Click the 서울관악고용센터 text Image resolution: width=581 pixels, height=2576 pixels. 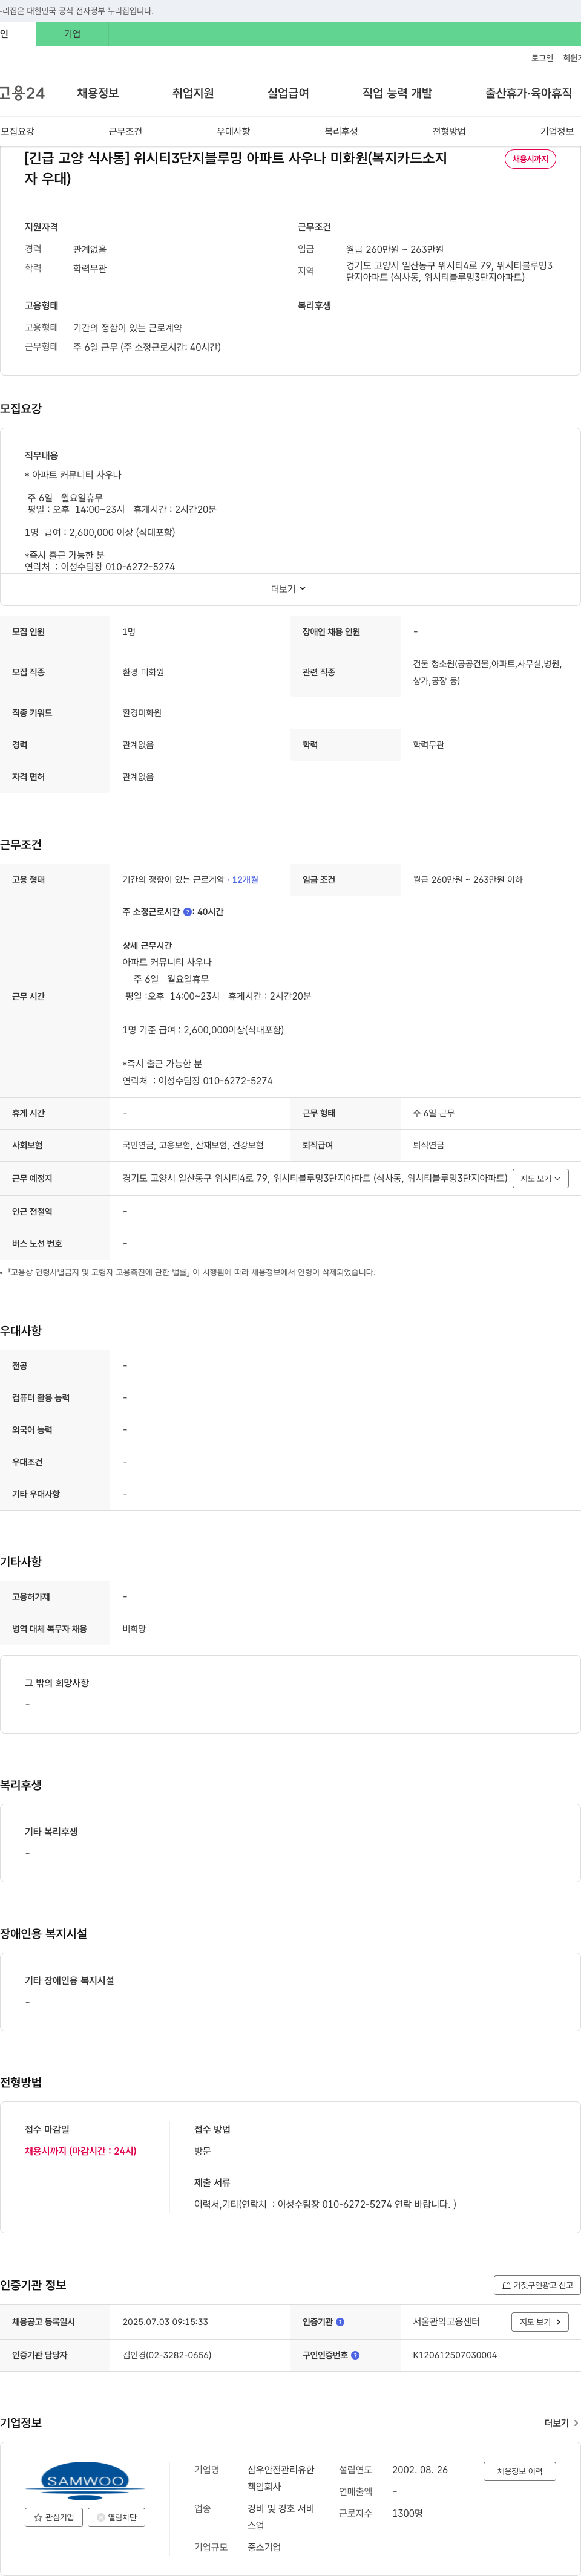pos(446,2322)
